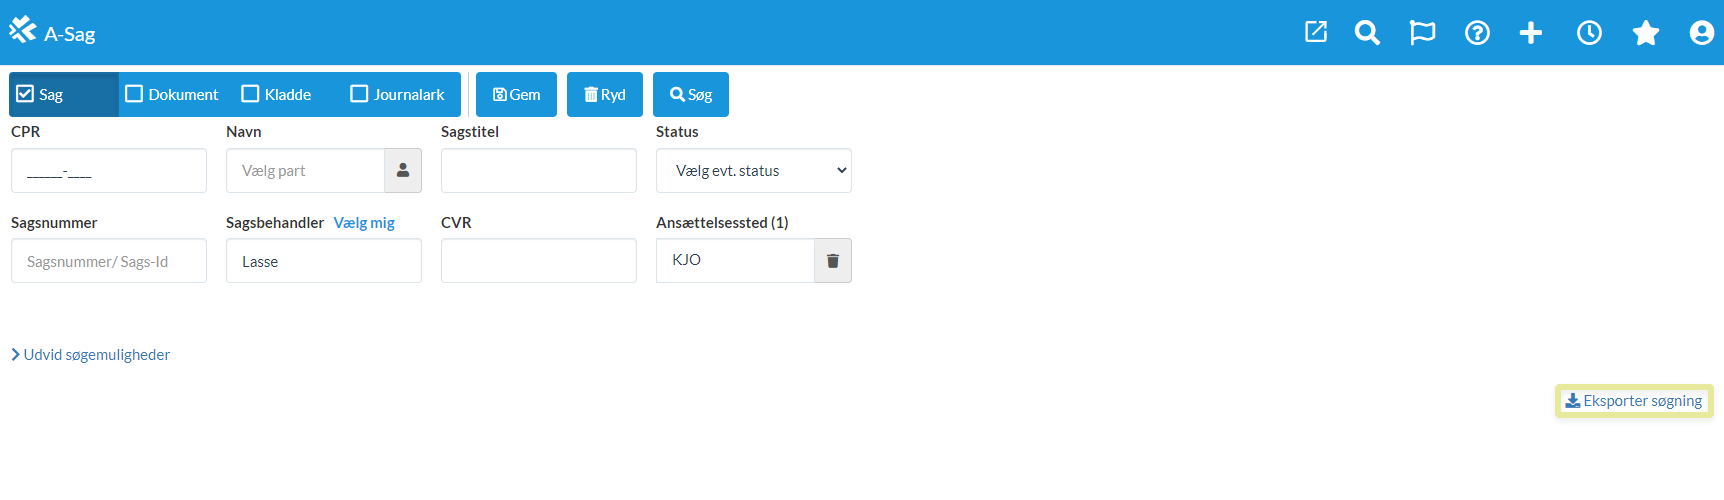
Task: Uncheck the Sag checkbox
Action: click(26, 94)
